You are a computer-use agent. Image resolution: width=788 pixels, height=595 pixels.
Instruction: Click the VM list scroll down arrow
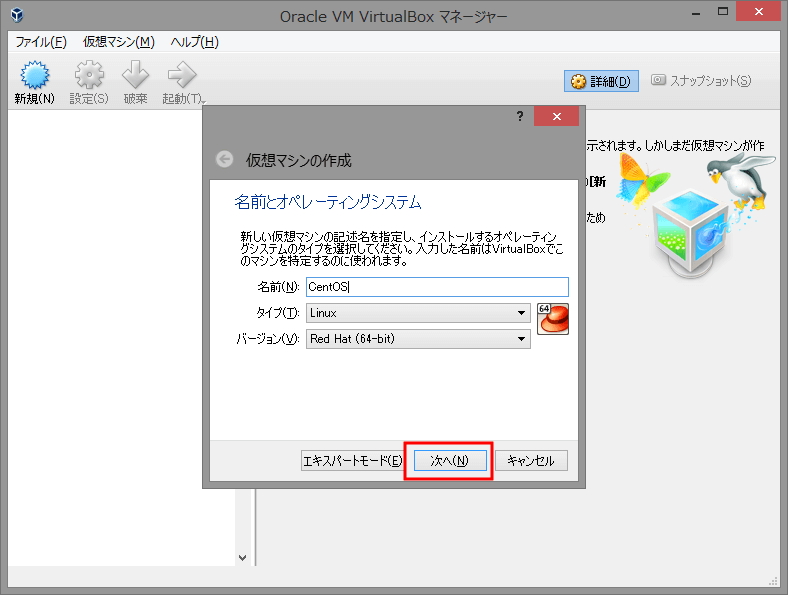pos(242,557)
